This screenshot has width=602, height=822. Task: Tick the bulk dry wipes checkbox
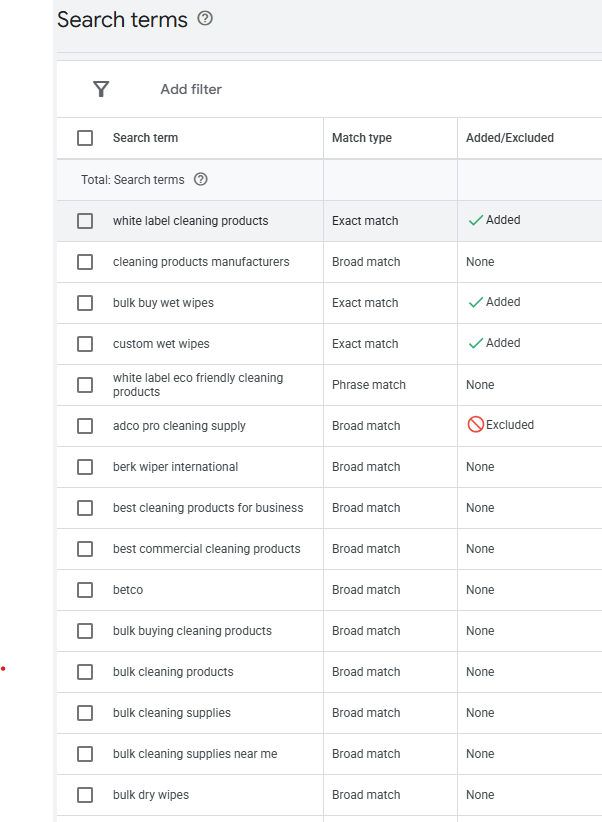85,795
